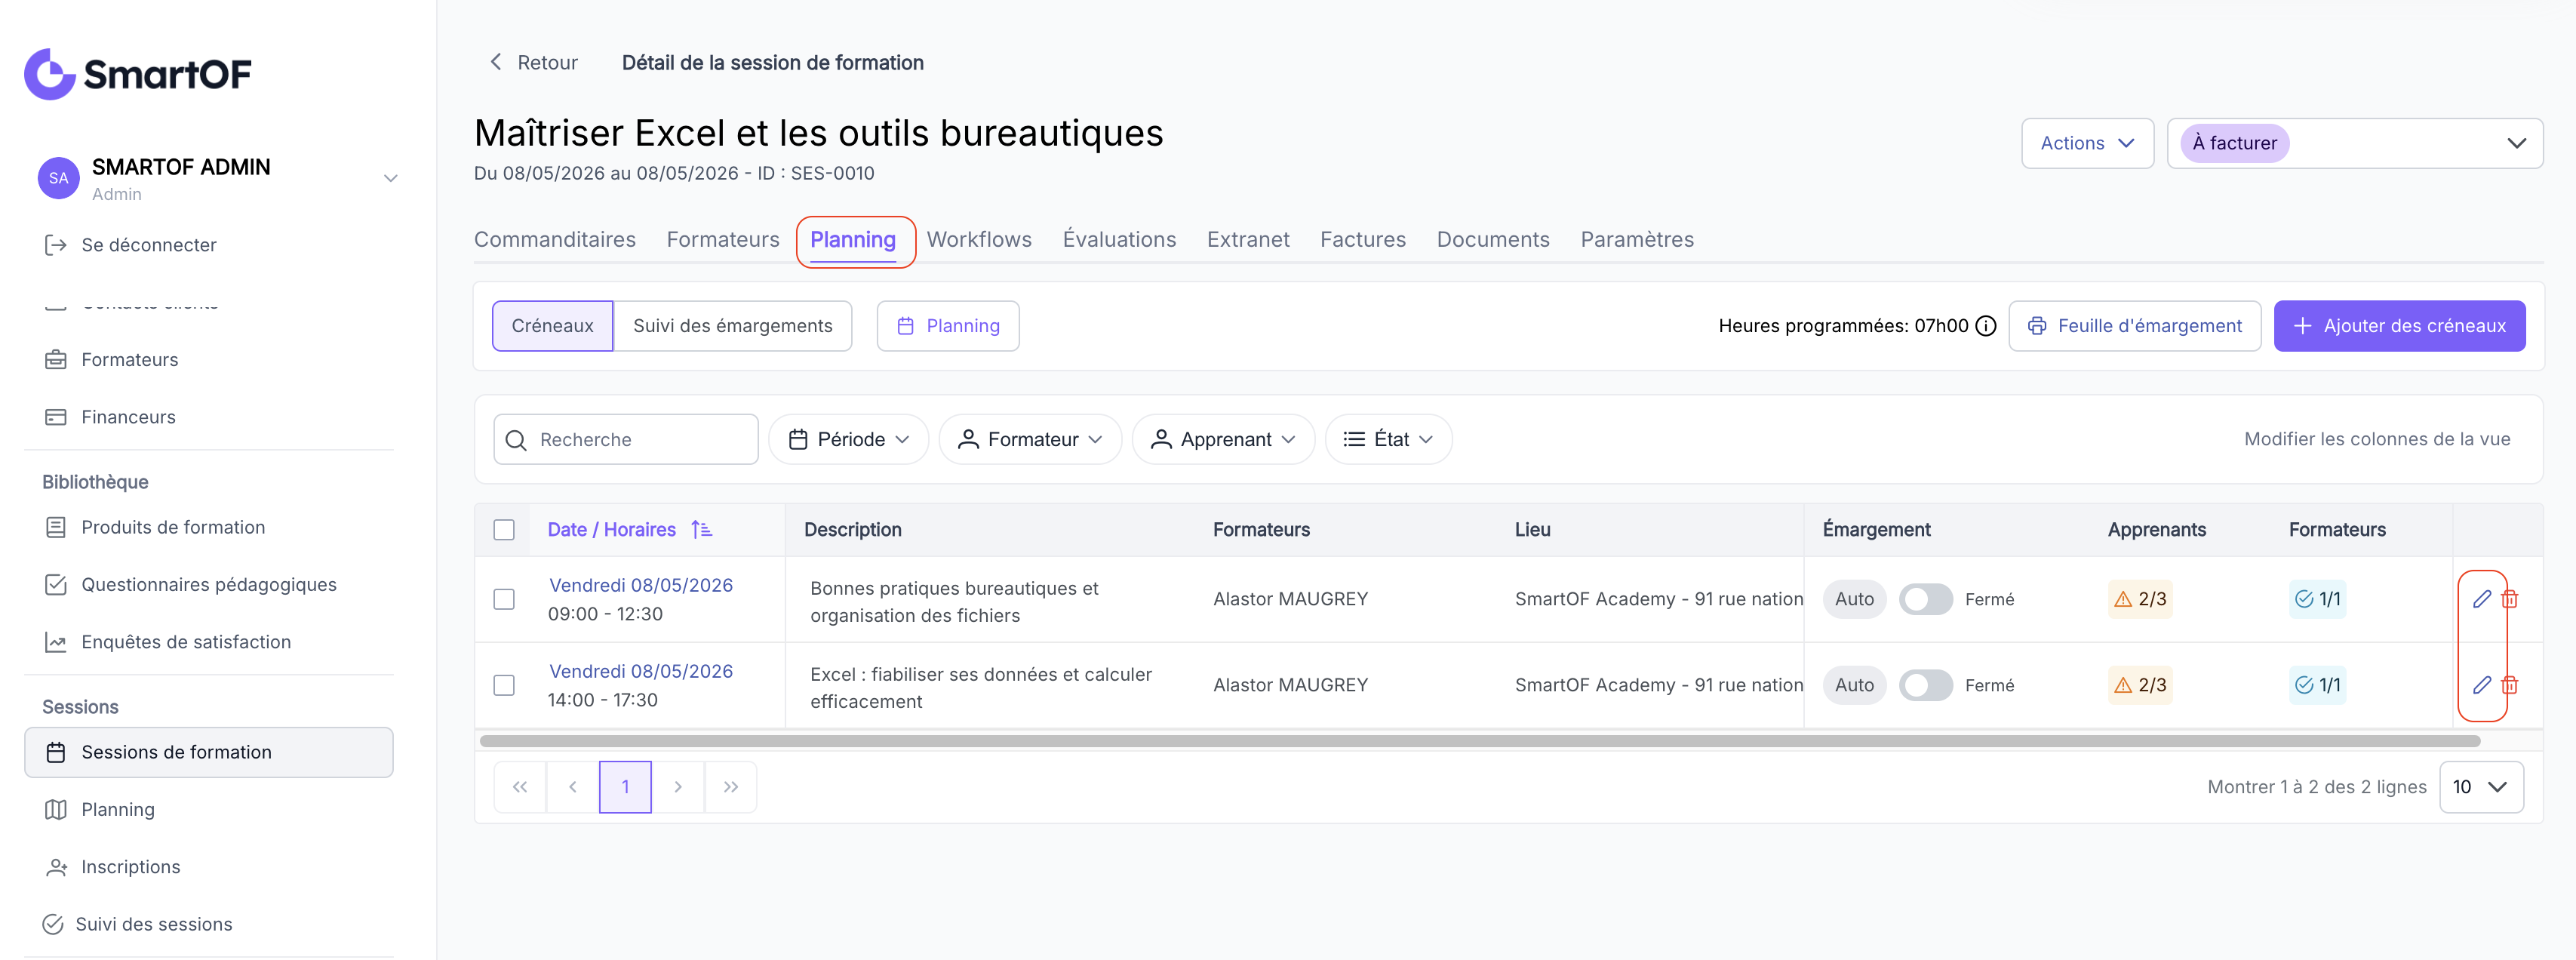Click the Planning calendar button beside Suivi des émargements
Screen dimensions: 2576x960
(948, 326)
